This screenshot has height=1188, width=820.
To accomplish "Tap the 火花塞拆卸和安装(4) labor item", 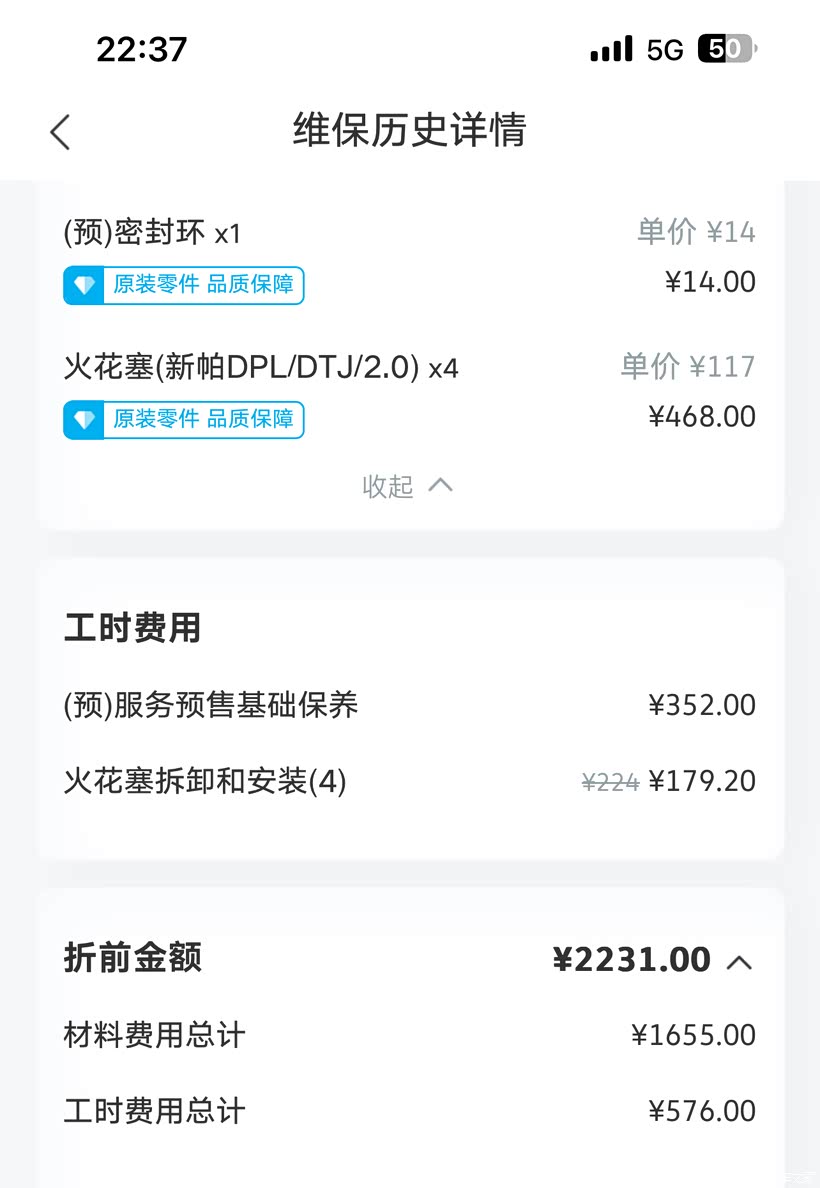I will 205,781.
